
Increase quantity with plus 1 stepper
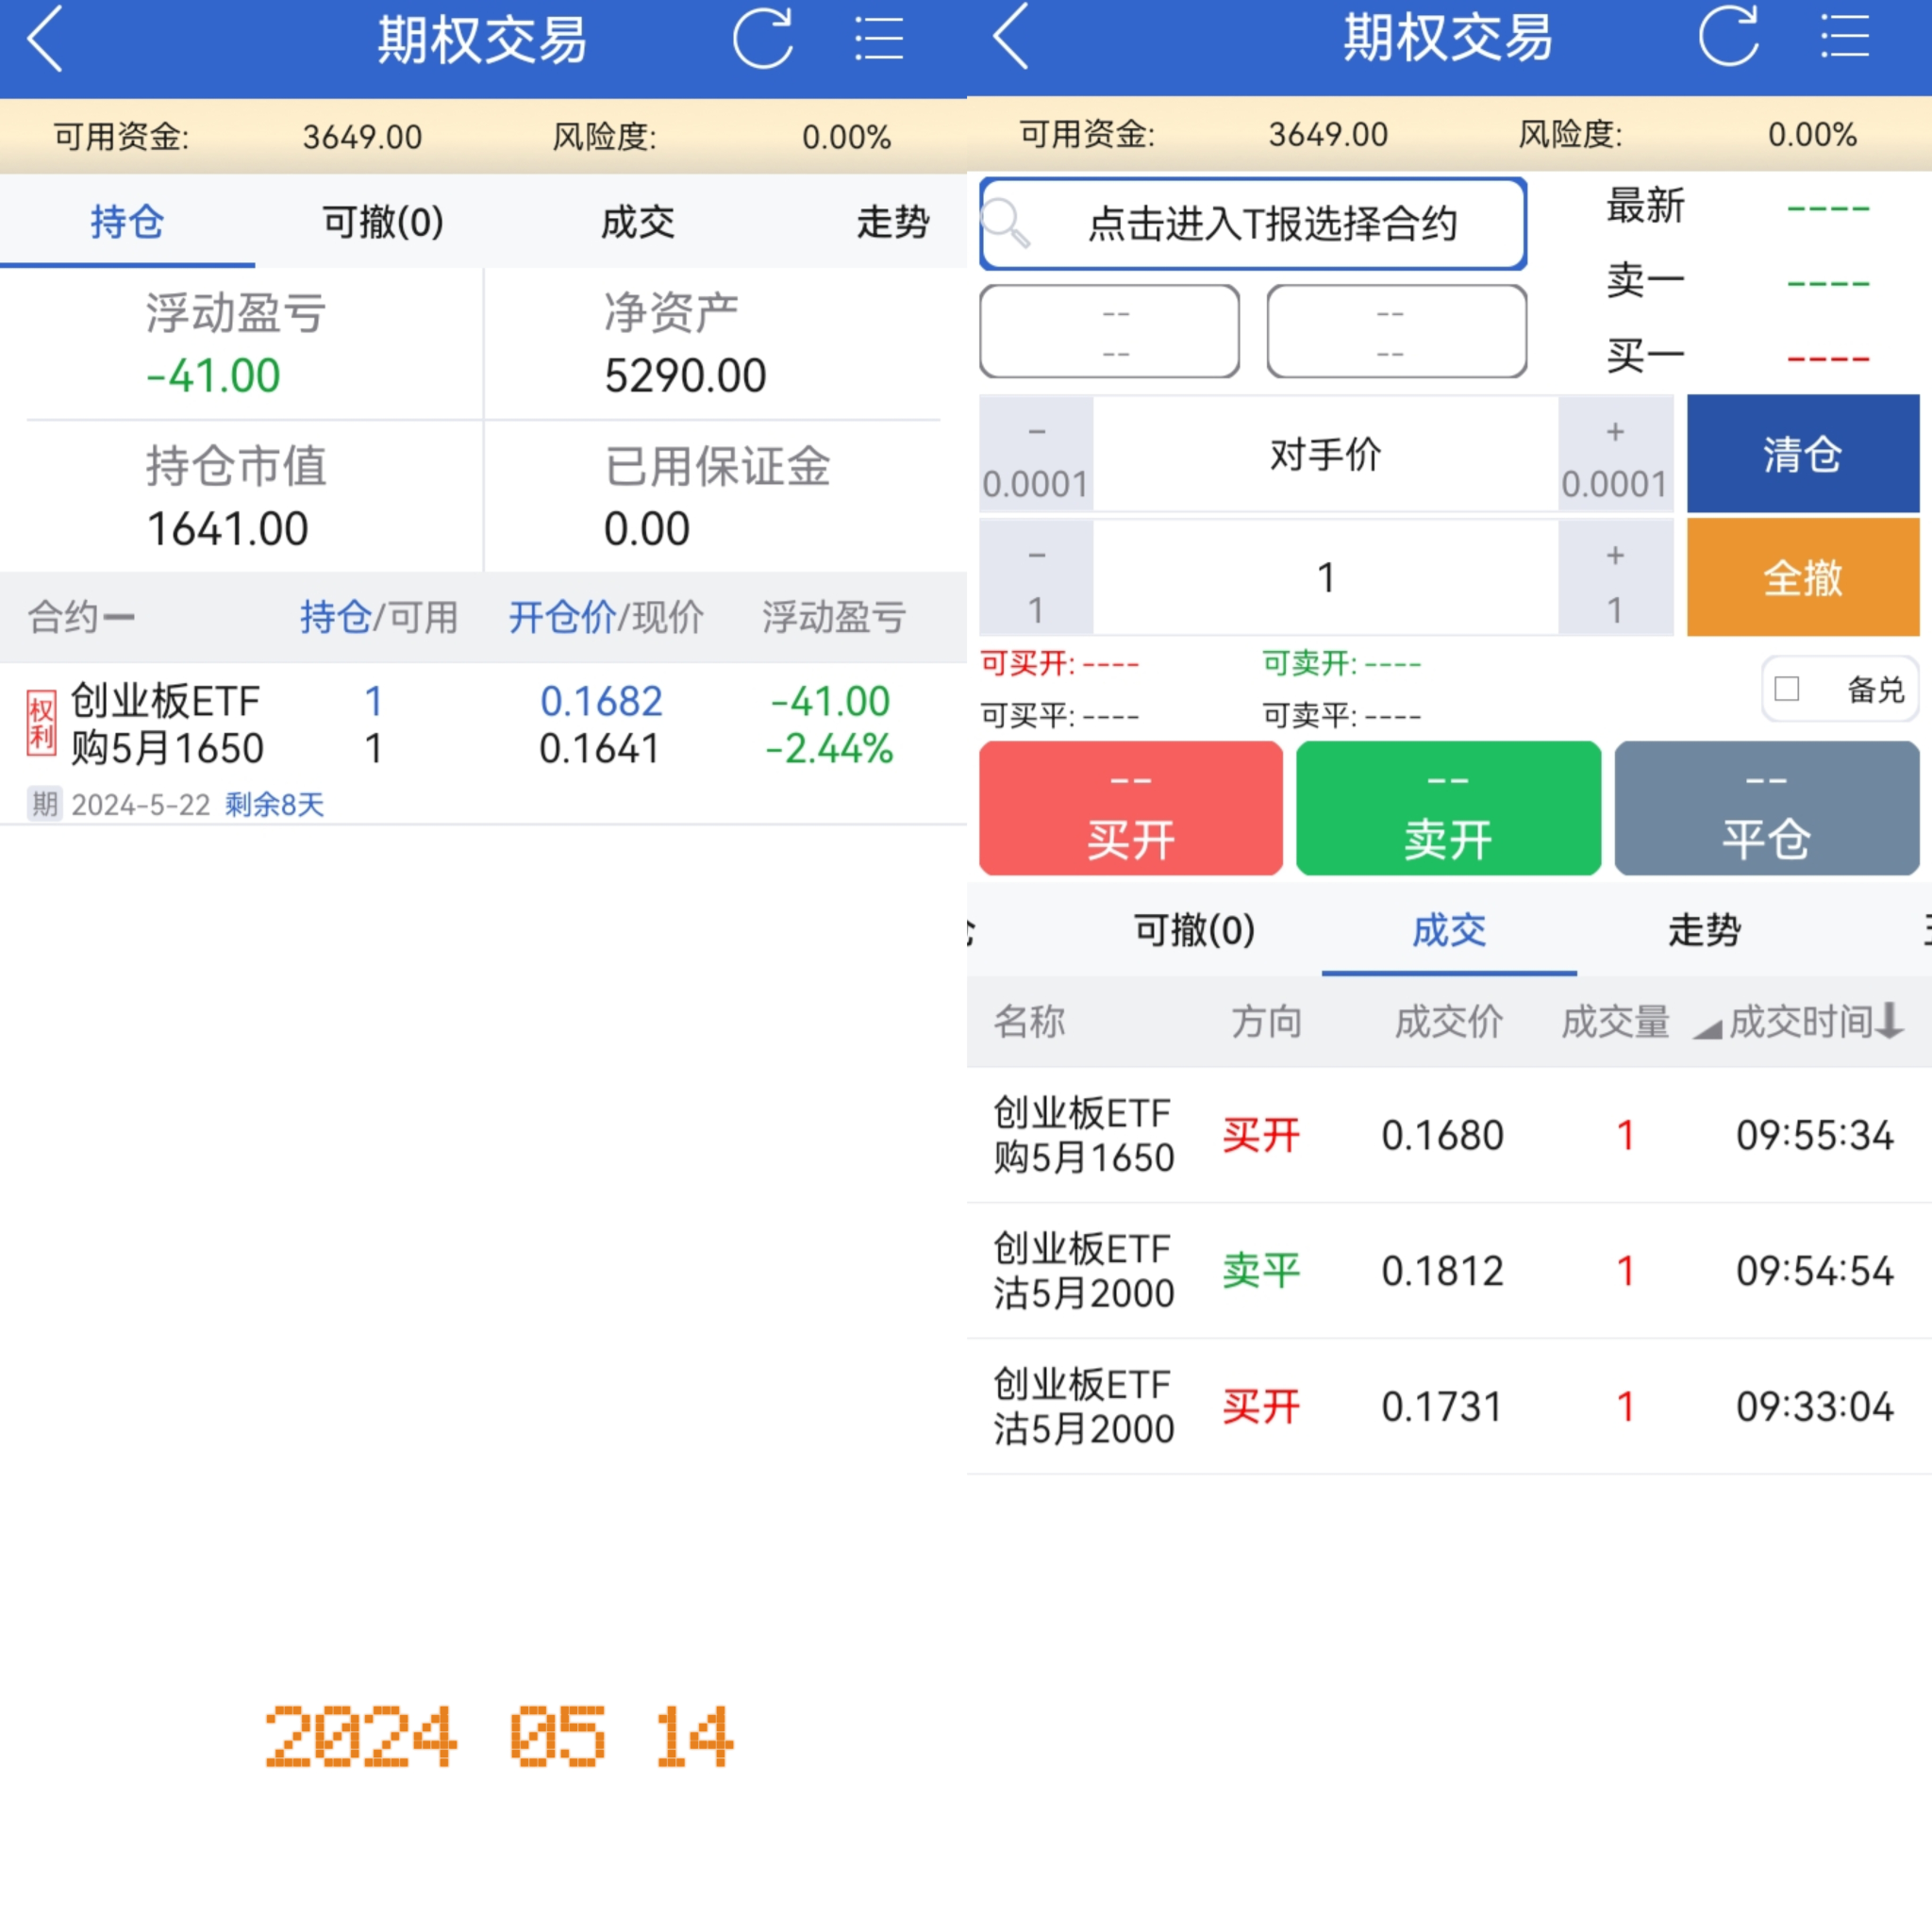pos(1614,579)
